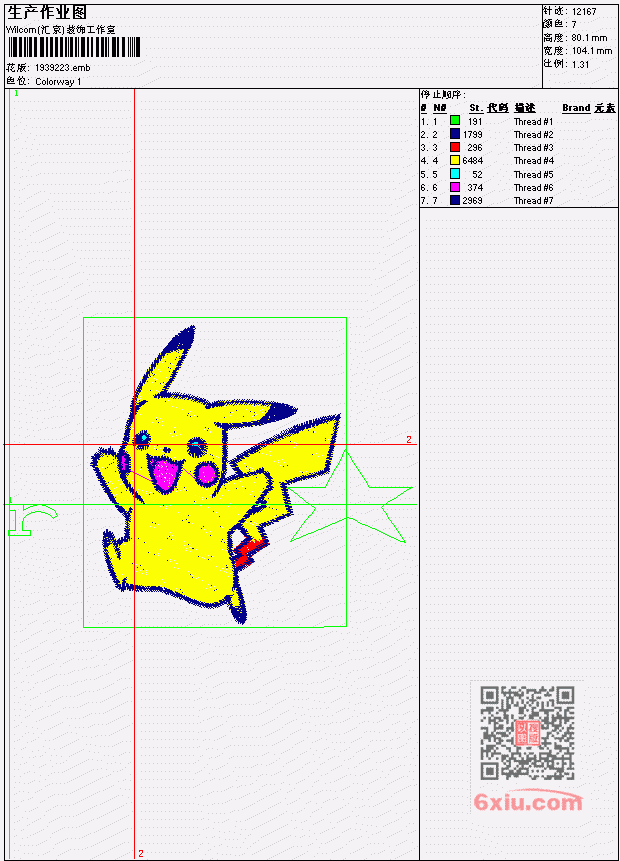Click stitch count 52 in the stop sequence

(x=477, y=175)
